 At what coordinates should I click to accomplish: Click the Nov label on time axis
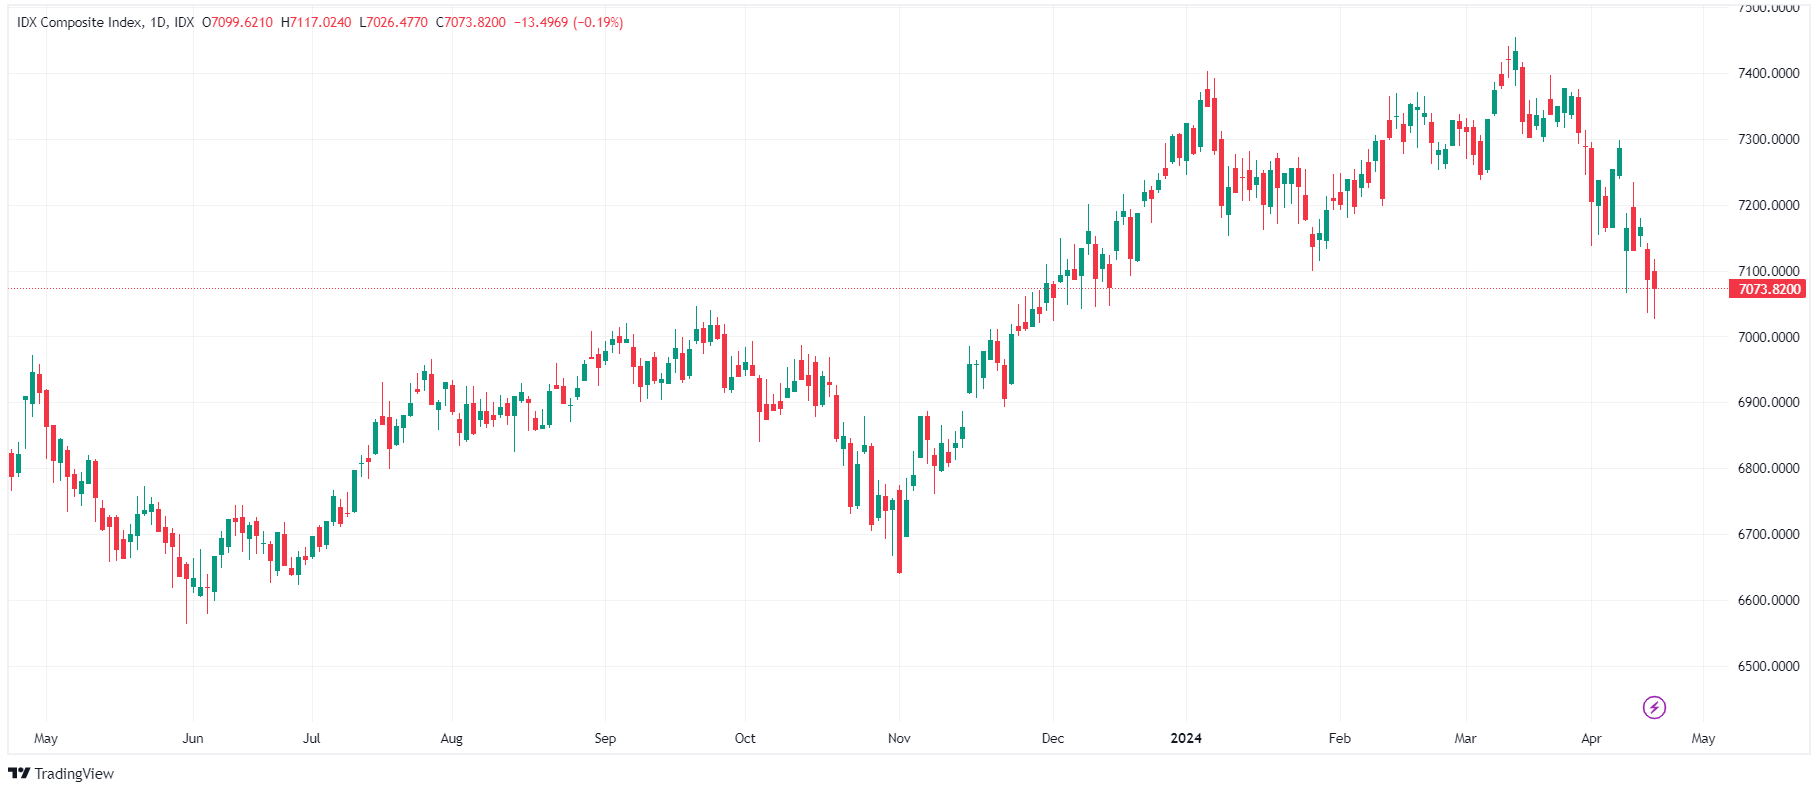899,738
